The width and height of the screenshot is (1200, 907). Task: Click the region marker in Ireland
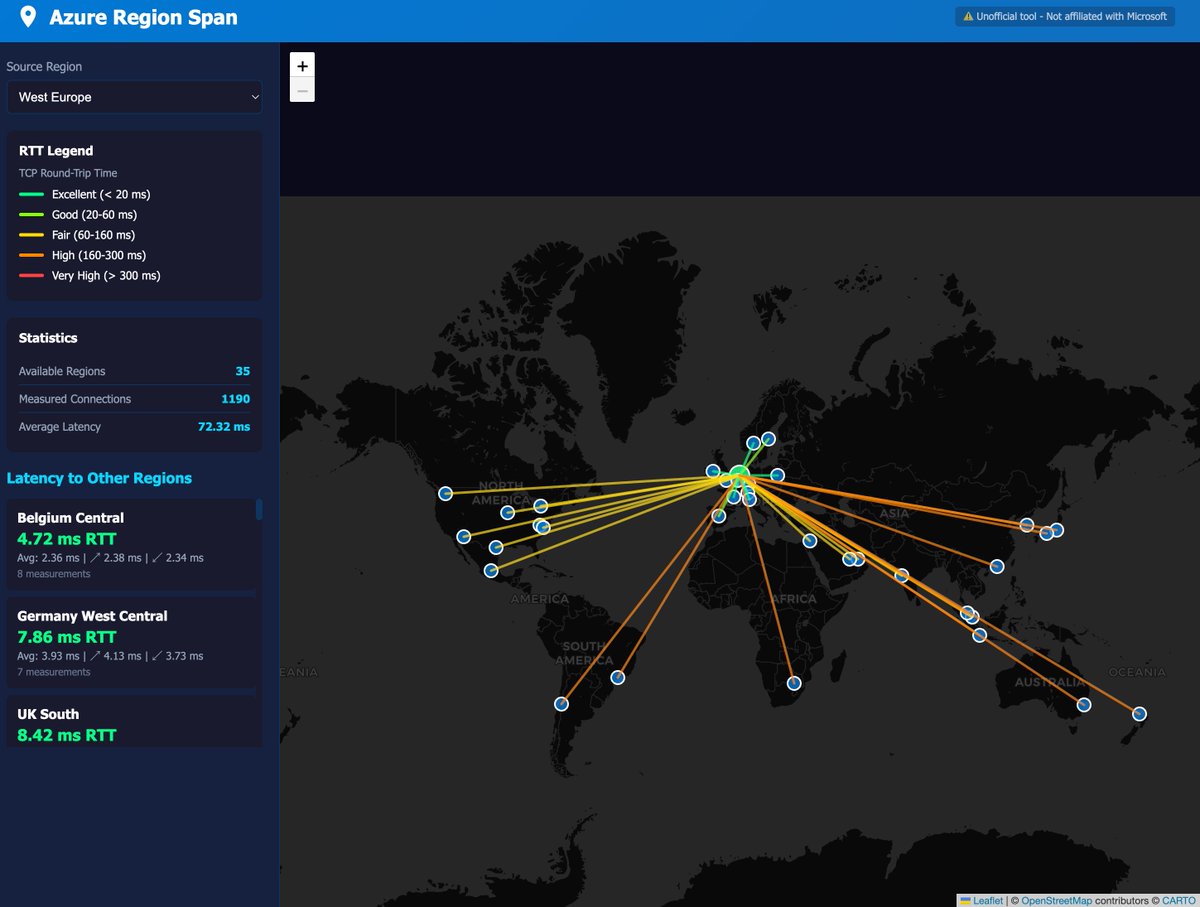point(713,471)
